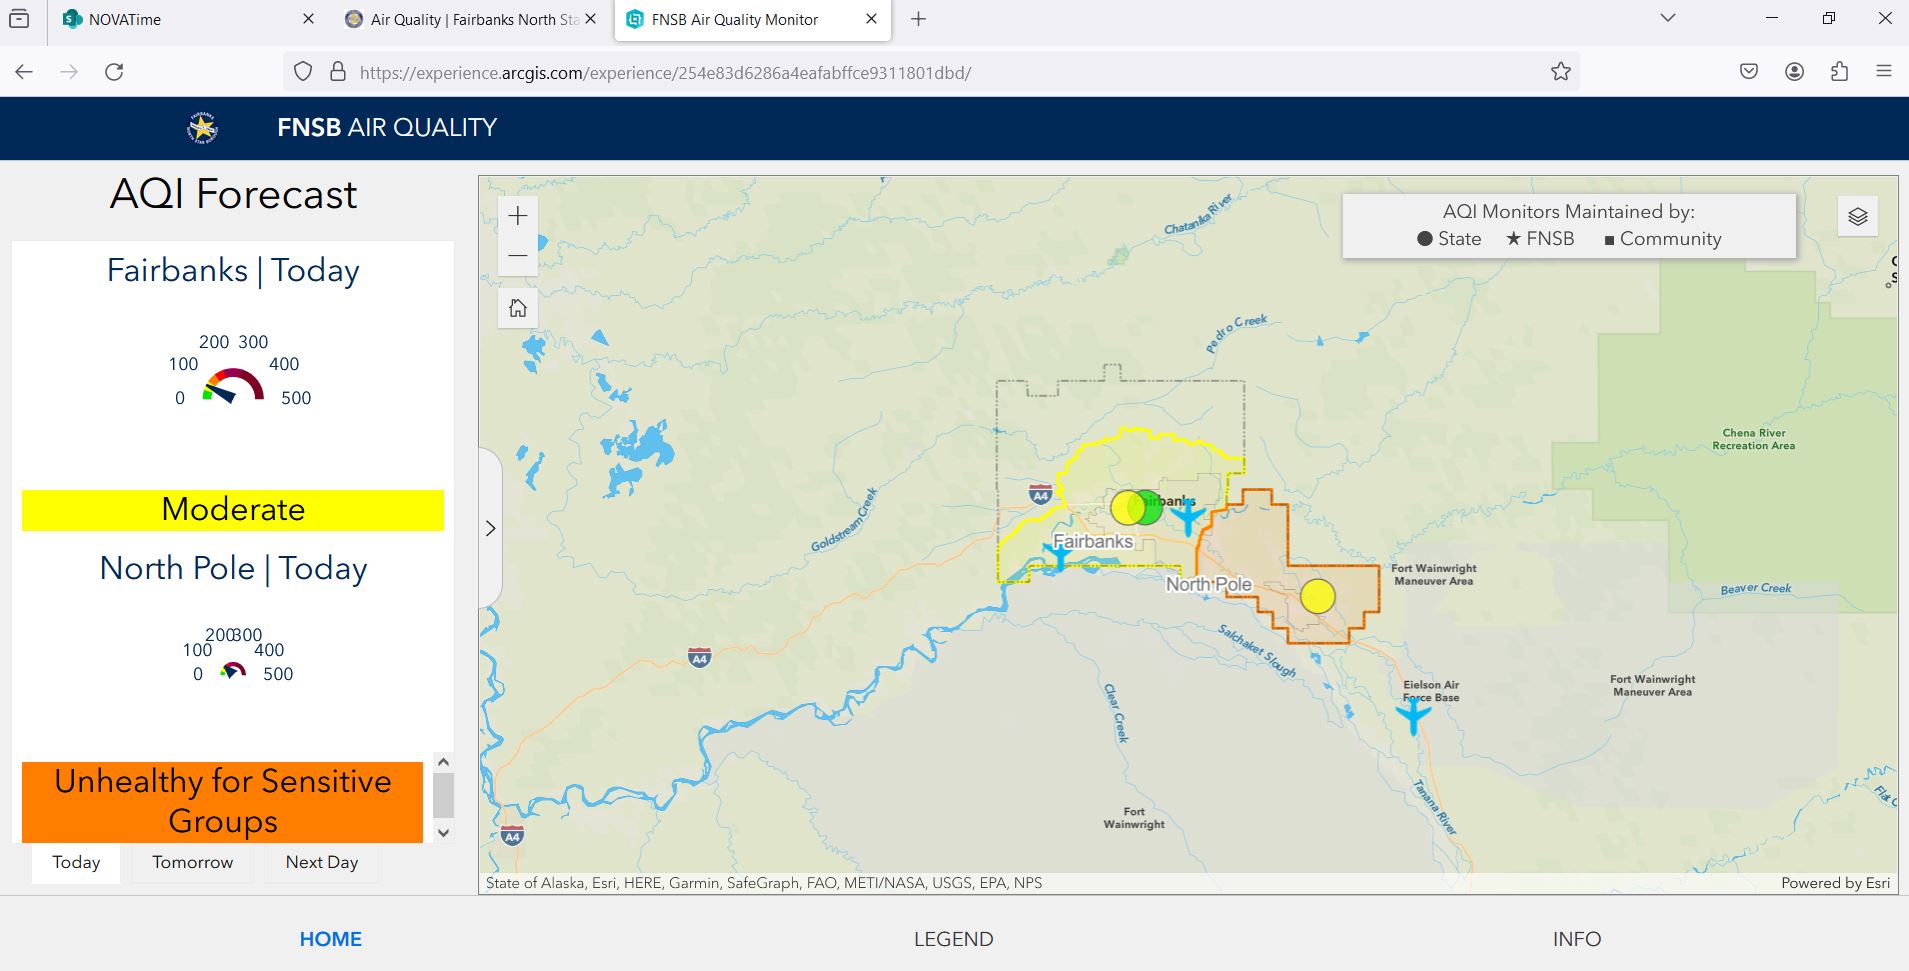This screenshot has width=1909, height=971.
Task: Click the yellow Fairbanks monitor circle
Action: [1127, 508]
